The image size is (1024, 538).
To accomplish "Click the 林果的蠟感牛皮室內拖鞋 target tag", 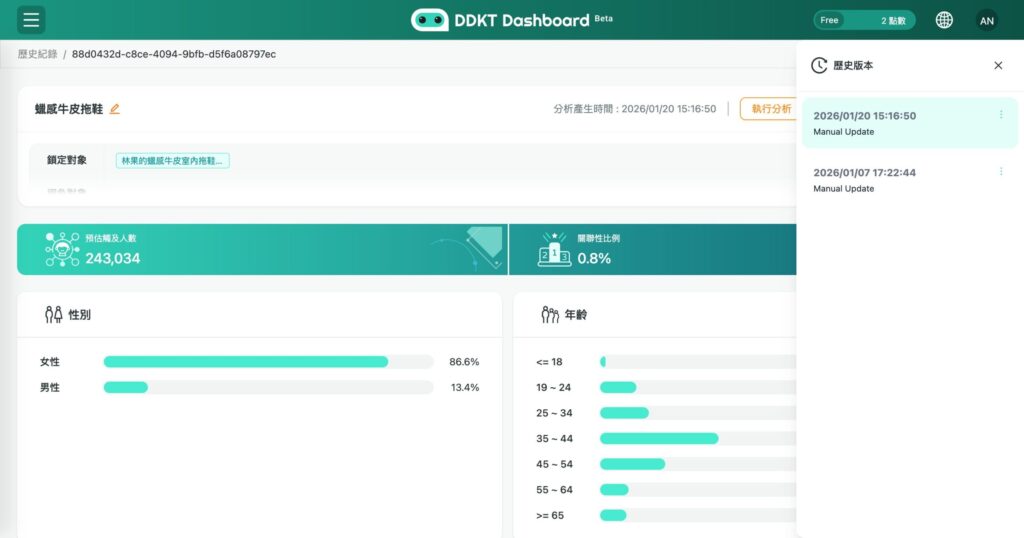I will click(172, 161).
